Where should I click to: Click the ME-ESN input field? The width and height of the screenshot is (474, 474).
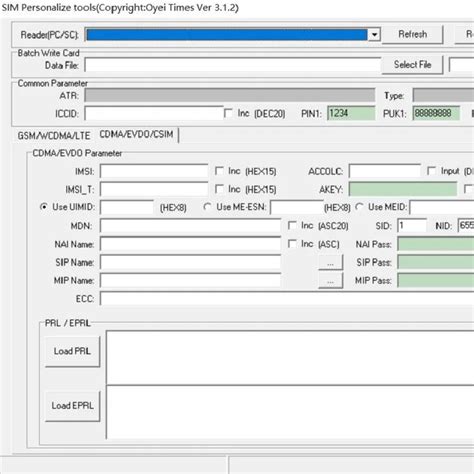pyautogui.click(x=297, y=207)
